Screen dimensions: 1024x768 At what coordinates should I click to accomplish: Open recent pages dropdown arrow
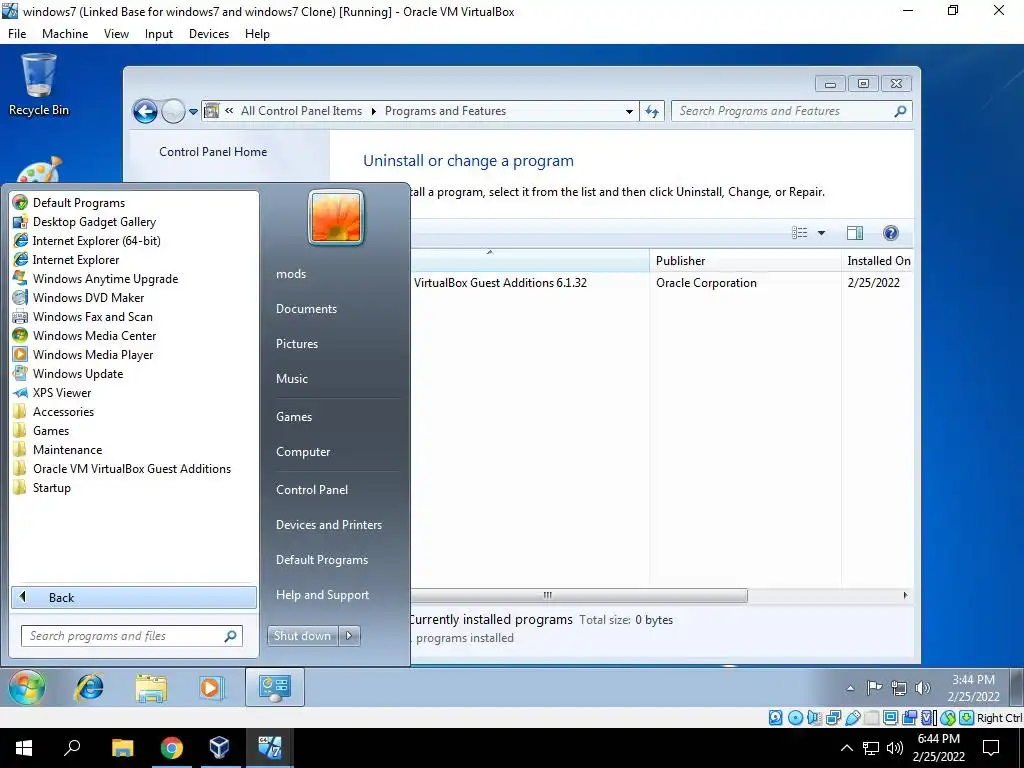pyautogui.click(x=193, y=112)
